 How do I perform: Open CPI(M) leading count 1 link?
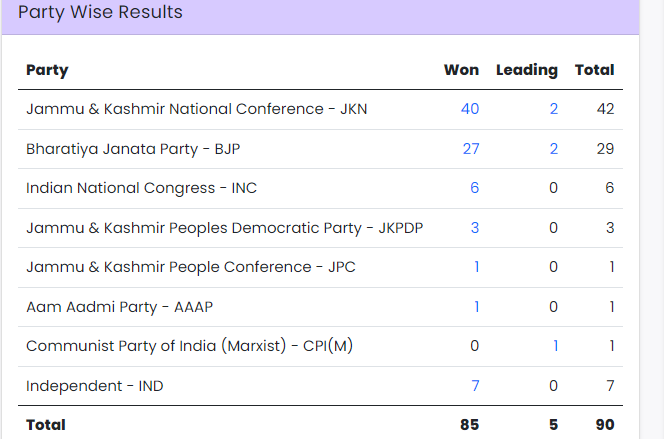555,346
